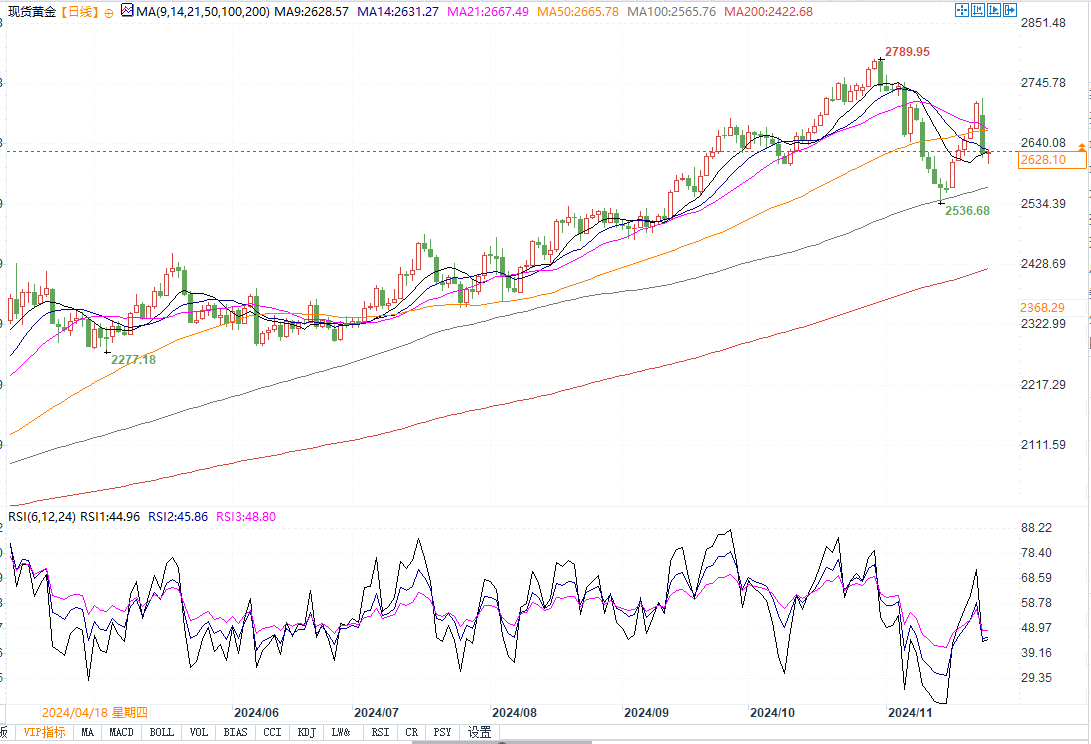Click the scroll-chart-right axis icon
Viewport: 1091px width, 744px height.
pyautogui.click(x=996, y=10)
